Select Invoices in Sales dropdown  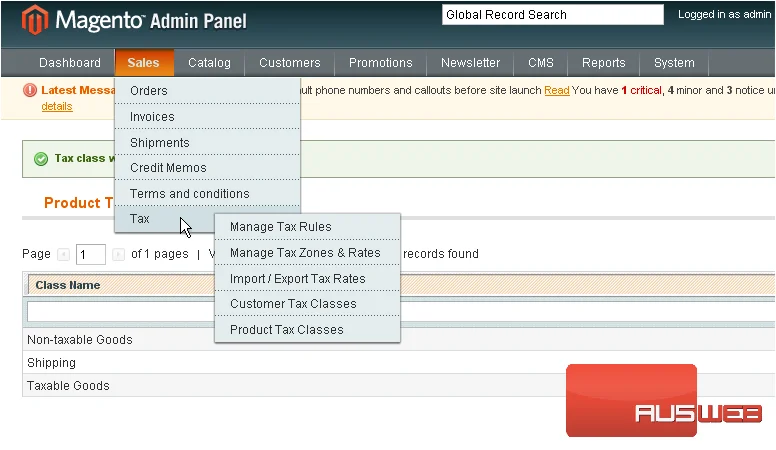[207, 117]
